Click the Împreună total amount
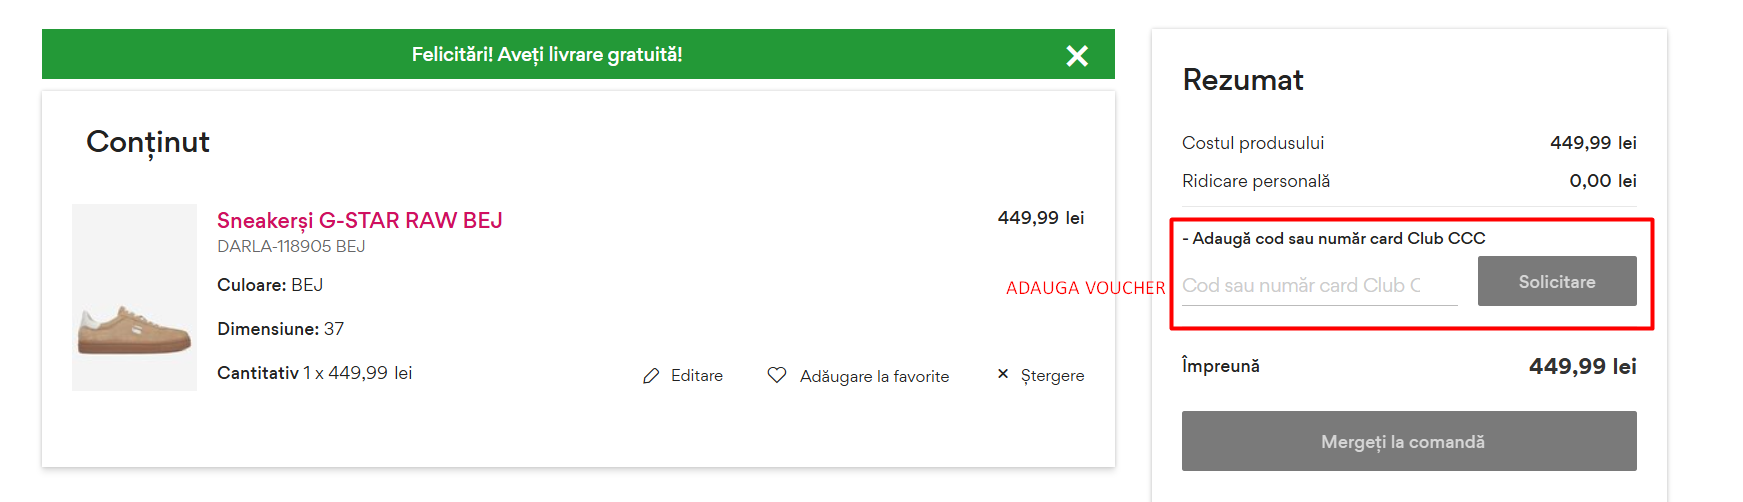Viewport: 1743px width, 502px height. [1582, 367]
